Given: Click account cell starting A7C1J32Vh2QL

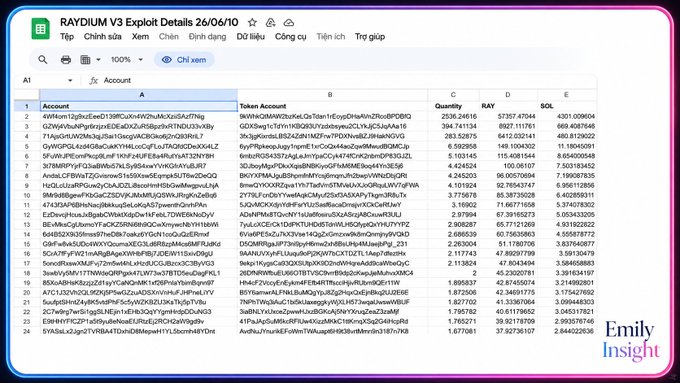Looking at the screenshot, I should pyautogui.click(x=139, y=293).
